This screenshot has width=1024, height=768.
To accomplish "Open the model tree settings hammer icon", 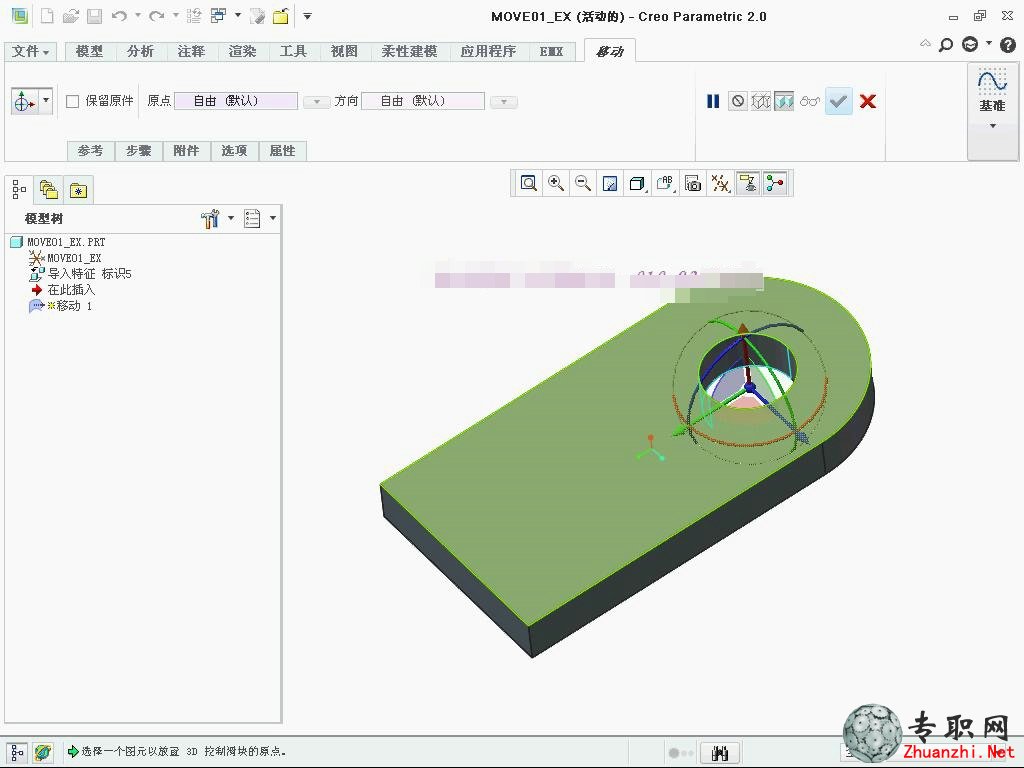I will pos(210,219).
